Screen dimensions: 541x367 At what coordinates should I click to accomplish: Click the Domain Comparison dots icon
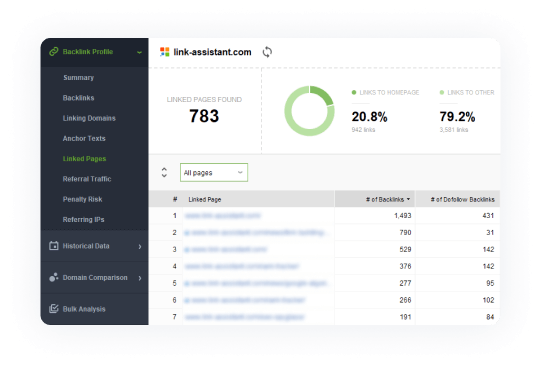[x=54, y=277]
